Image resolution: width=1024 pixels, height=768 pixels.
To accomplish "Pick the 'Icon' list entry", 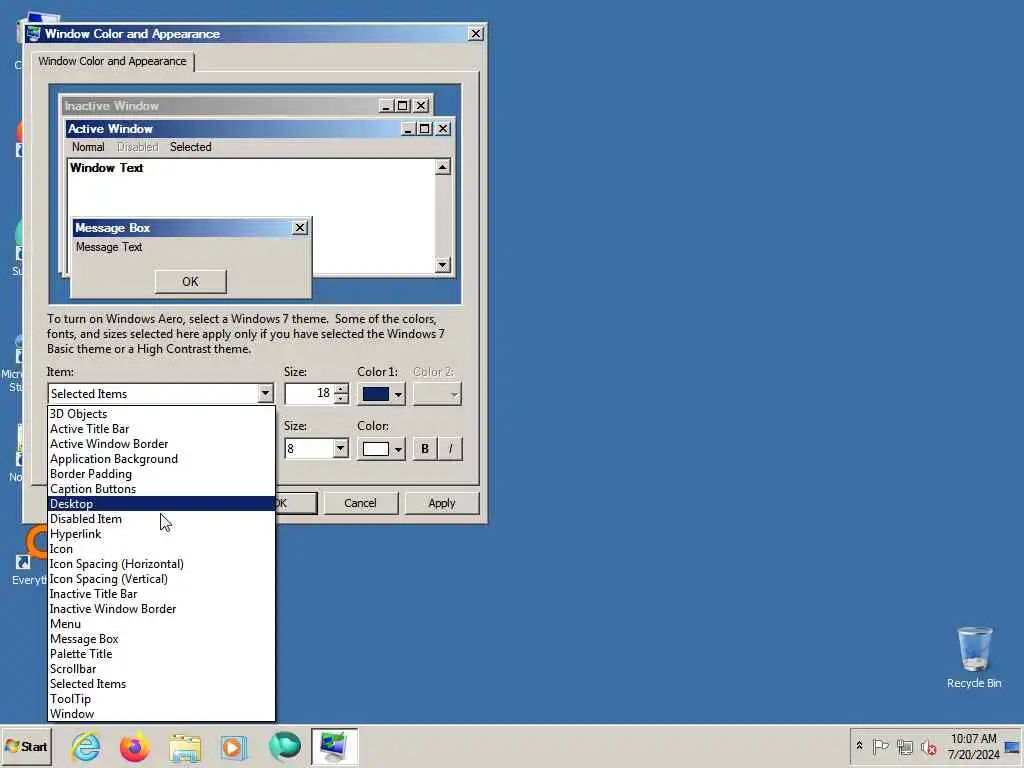I will [161, 549].
